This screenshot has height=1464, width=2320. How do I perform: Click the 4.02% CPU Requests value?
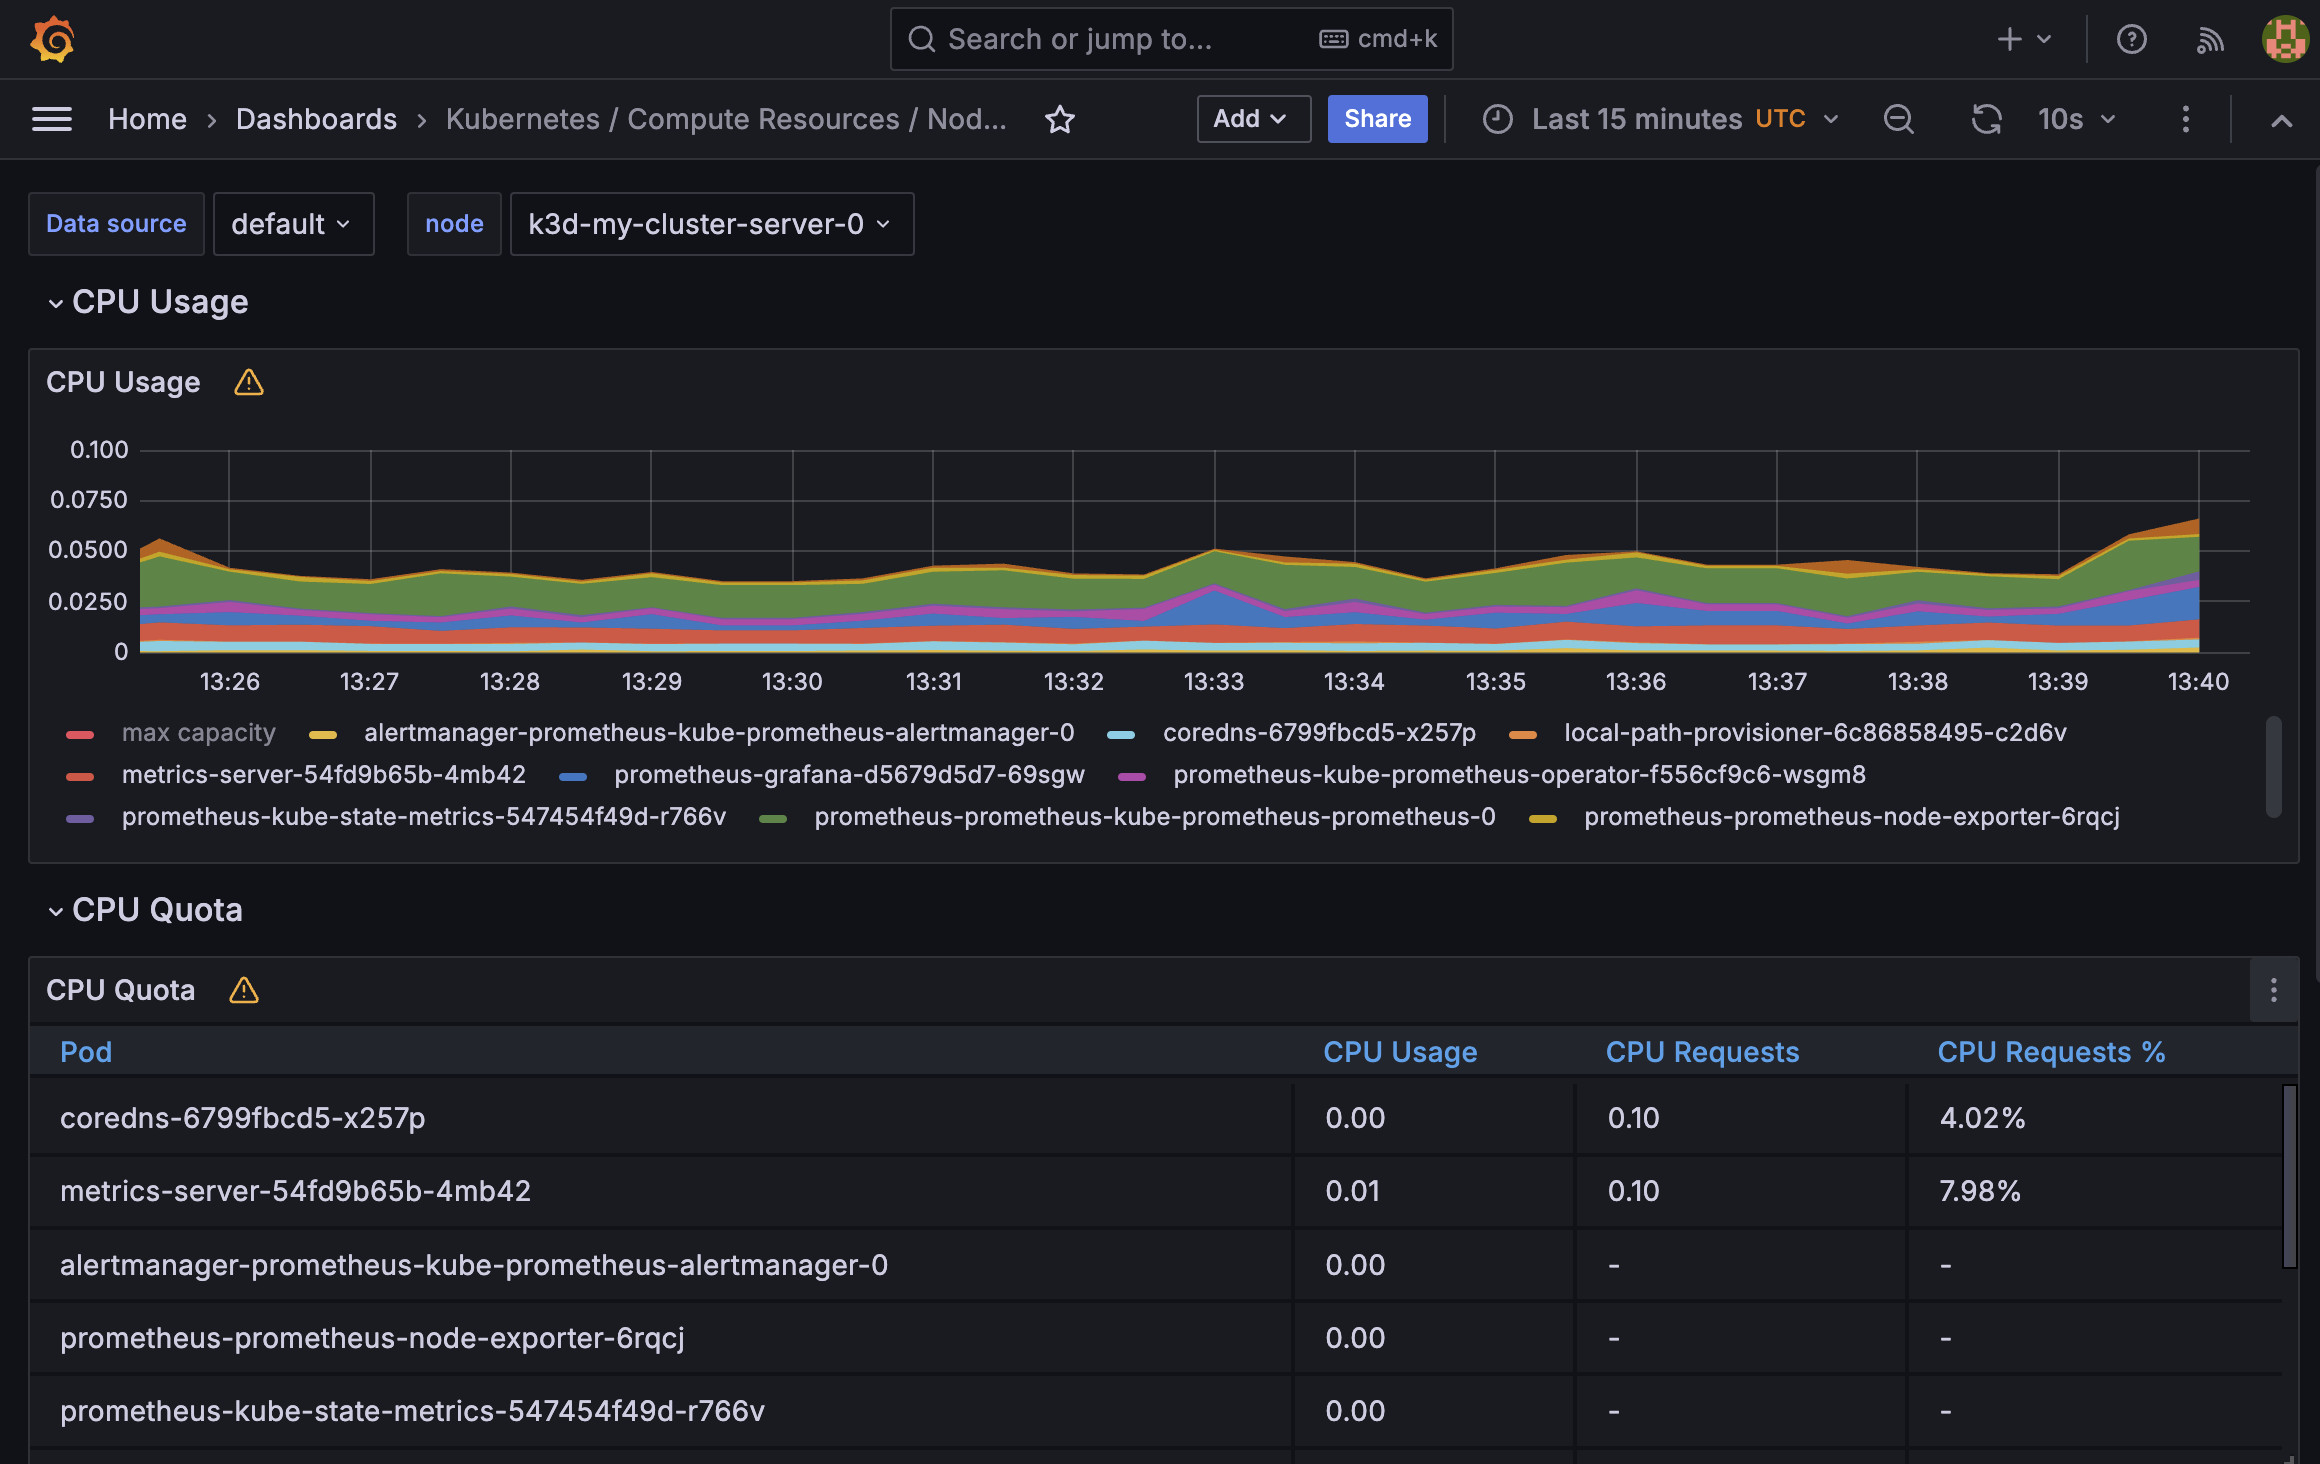tap(1982, 1118)
